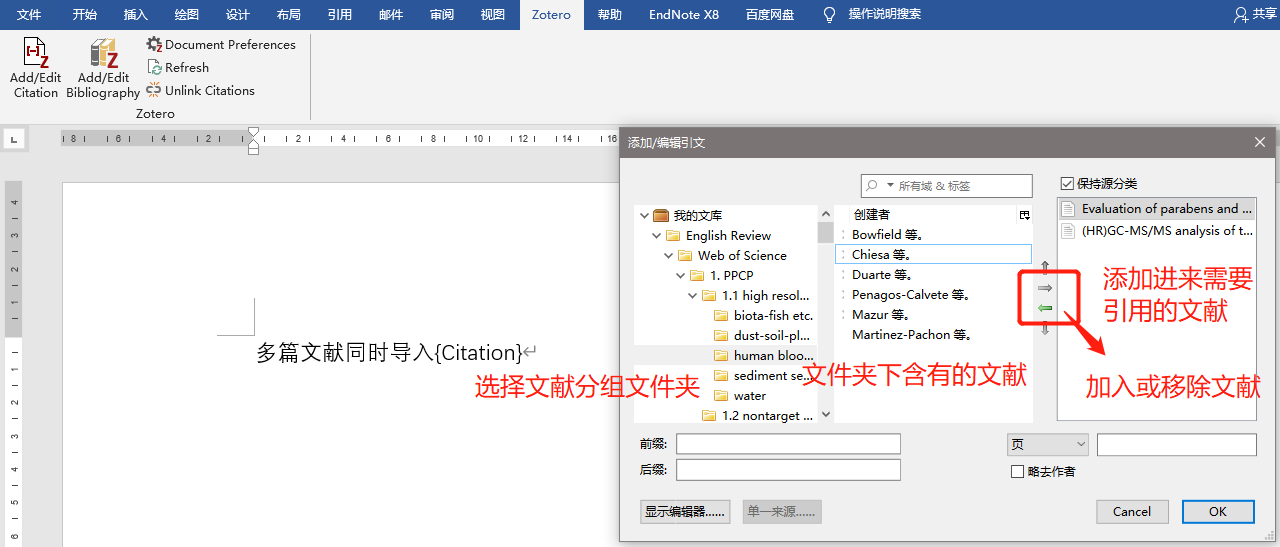Collapse the 1. PPCP folder
1280x547 pixels.
point(681,276)
